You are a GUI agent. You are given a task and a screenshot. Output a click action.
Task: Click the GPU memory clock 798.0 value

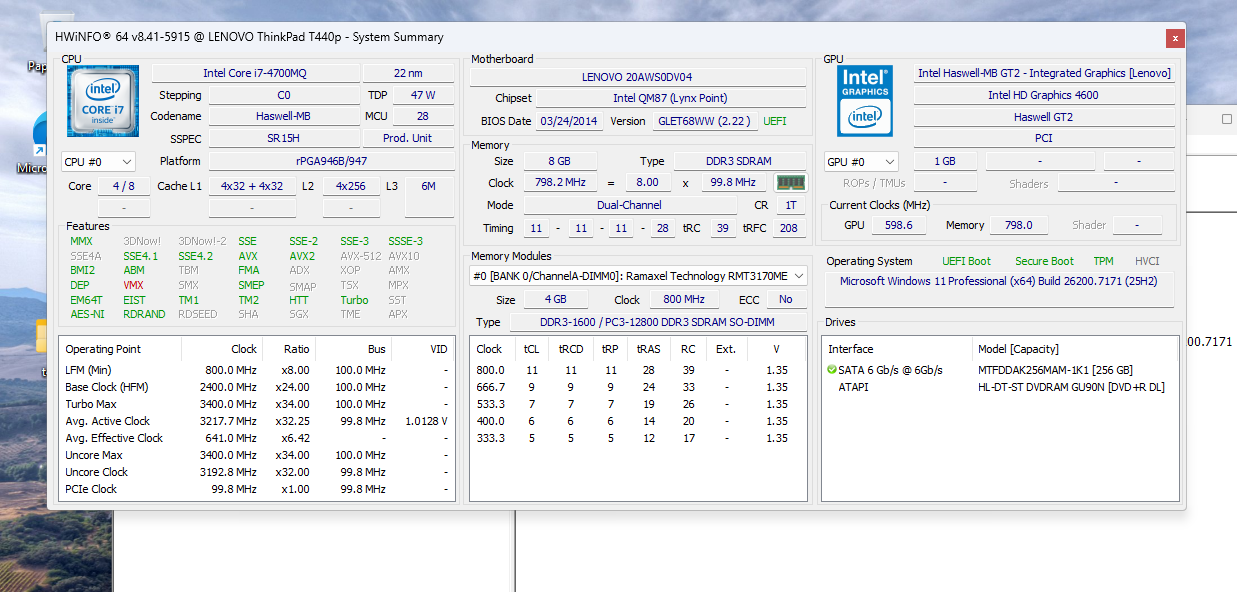(x=1018, y=225)
